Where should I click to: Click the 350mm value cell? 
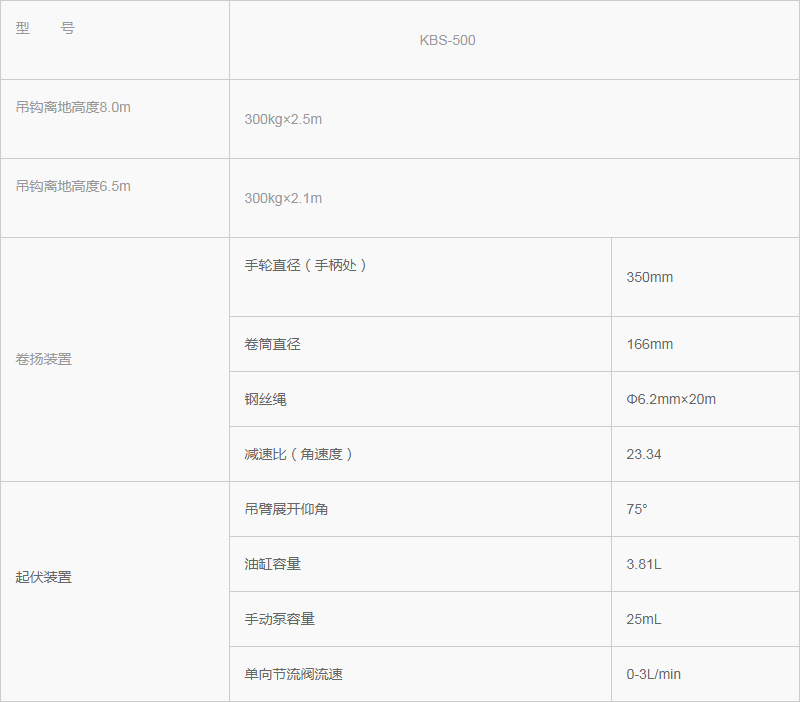pos(649,277)
